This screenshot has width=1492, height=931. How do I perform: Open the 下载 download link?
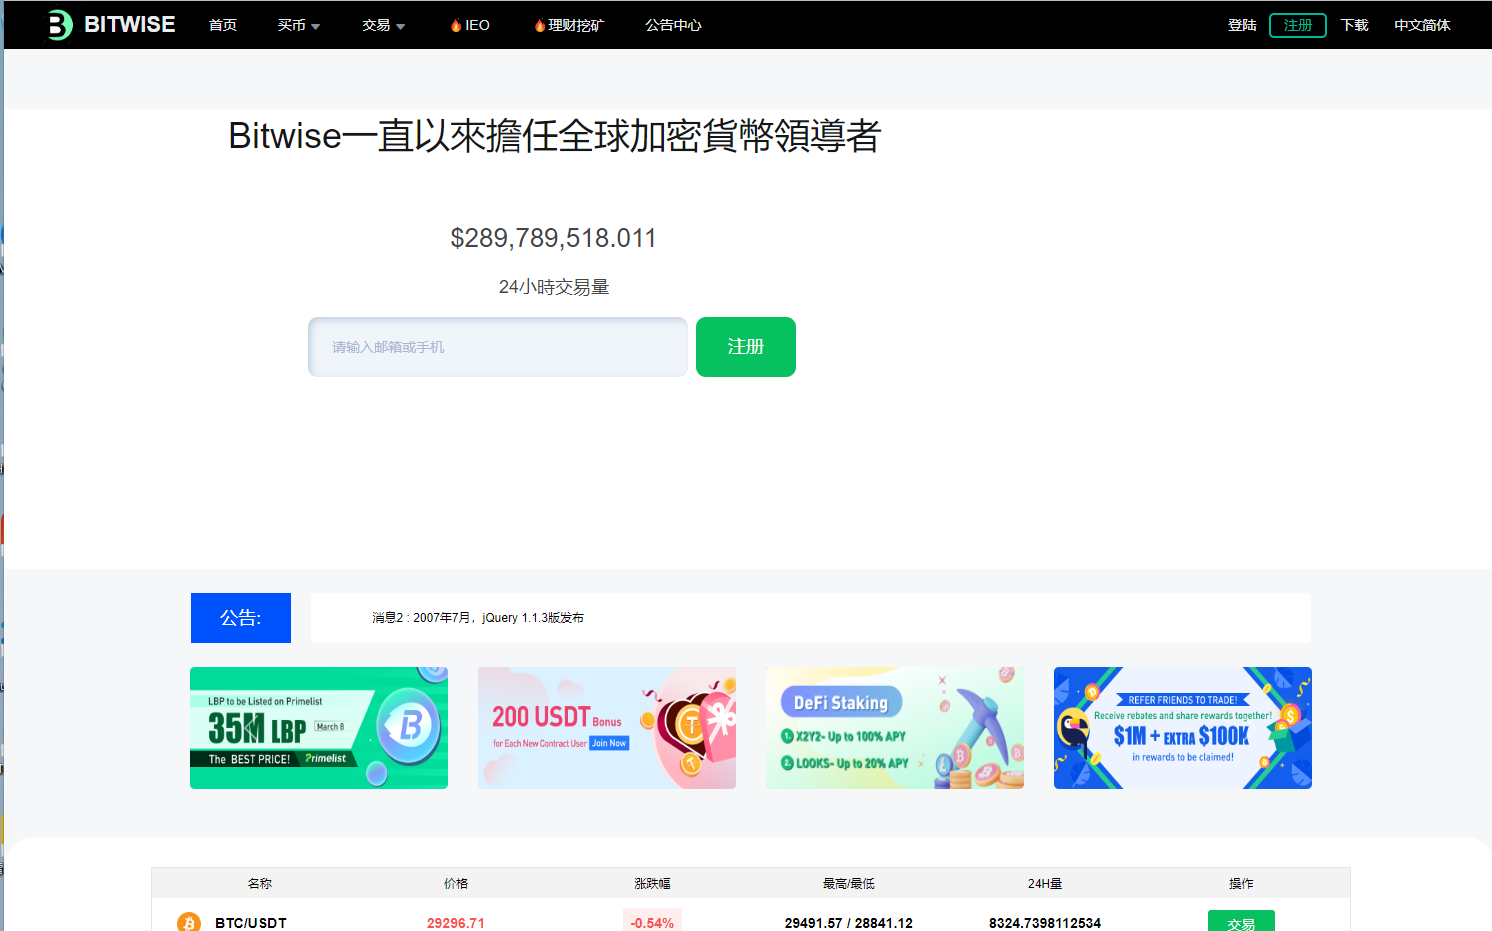pyautogui.click(x=1354, y=26)
